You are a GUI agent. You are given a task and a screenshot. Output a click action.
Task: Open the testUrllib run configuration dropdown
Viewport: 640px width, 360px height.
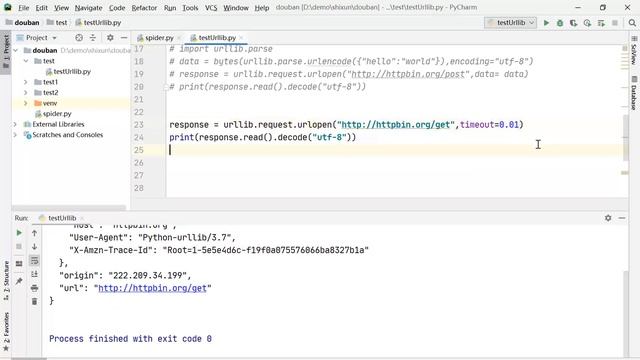511,23
